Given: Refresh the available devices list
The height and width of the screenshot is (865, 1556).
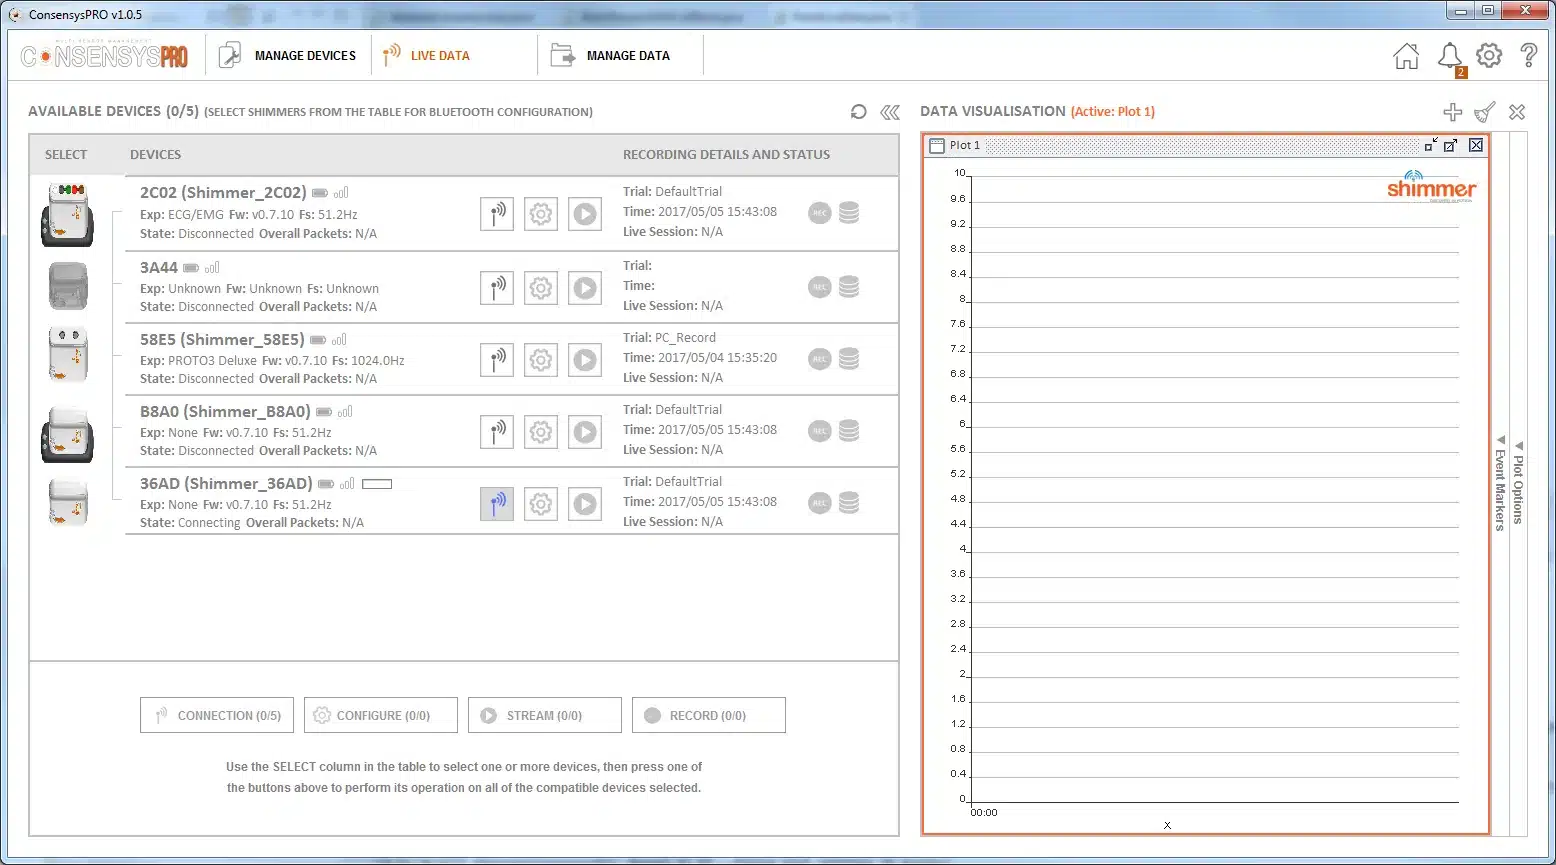Looking at the screenshot, I should click(858, 112).
